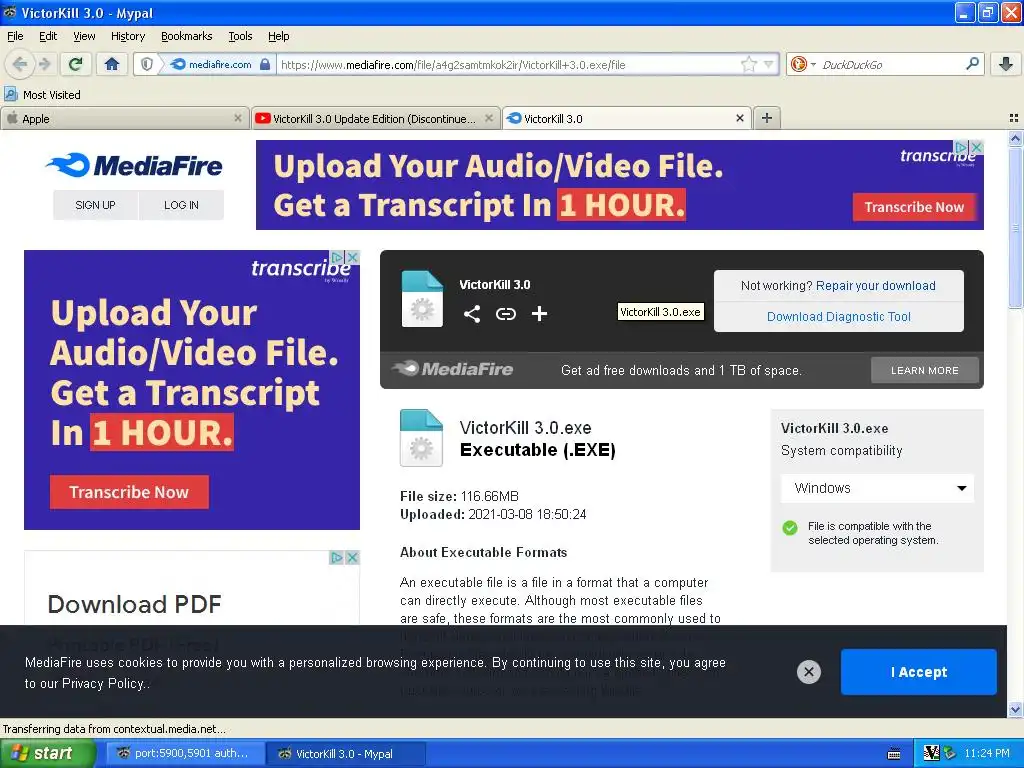Bookmark this page with the star

(748, 64)
